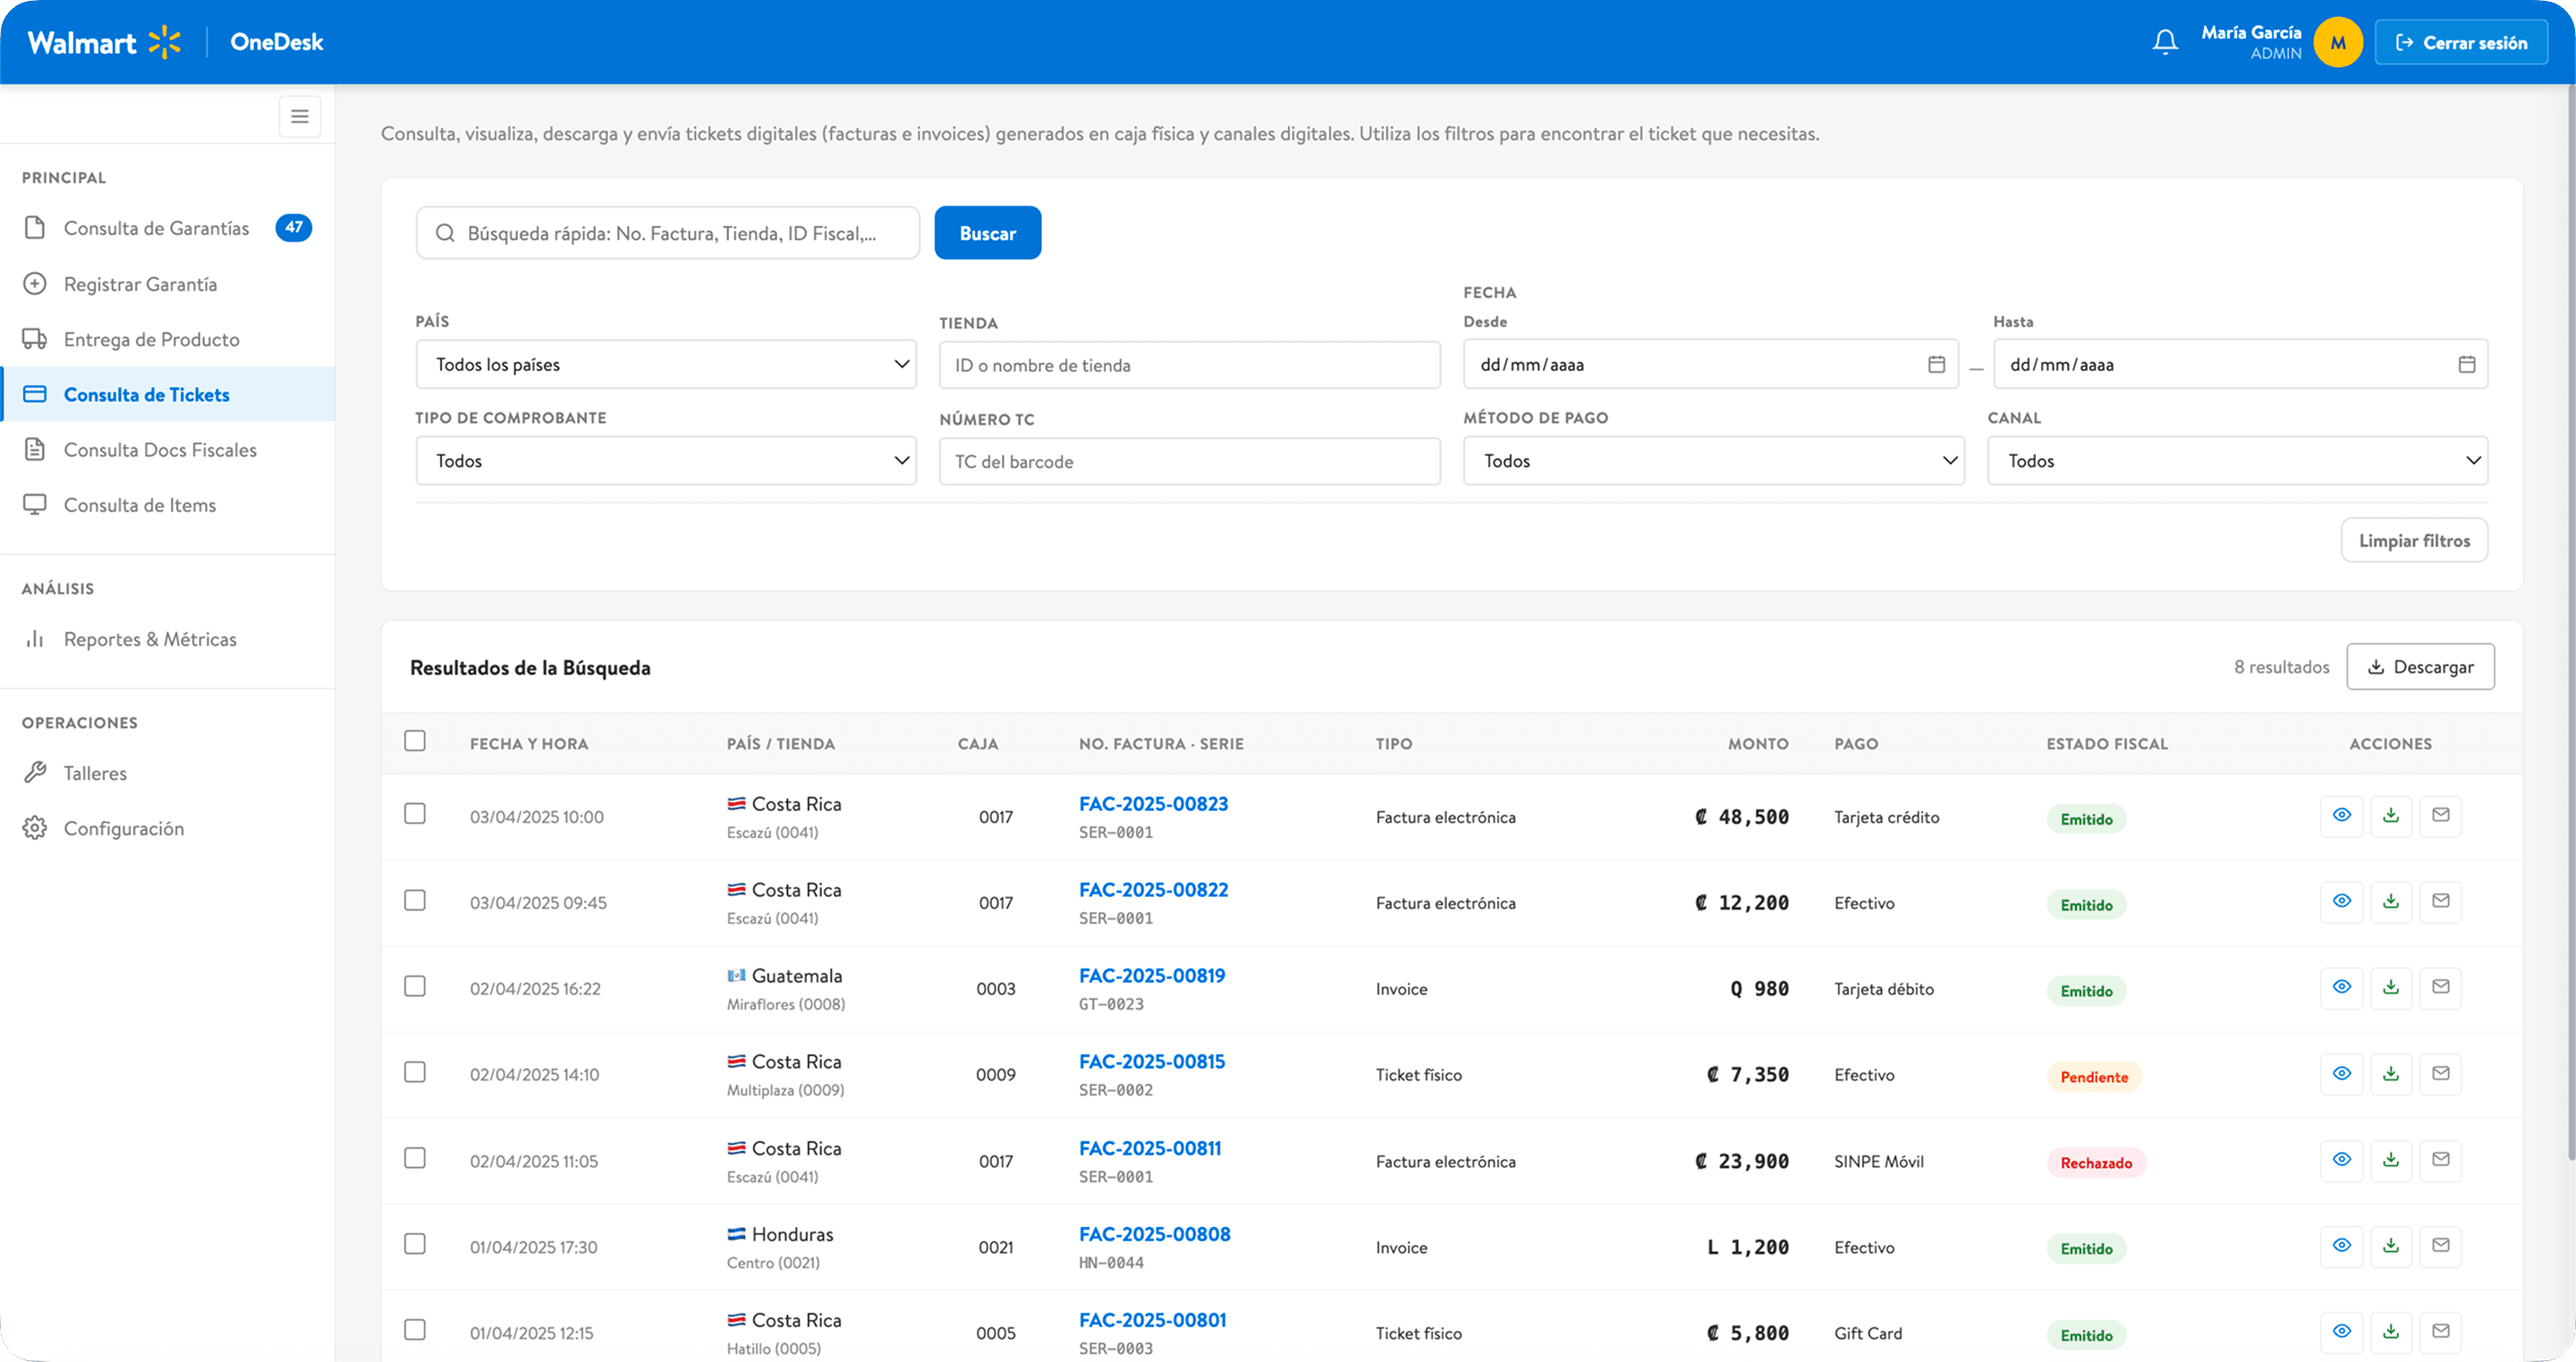The width and height of the screenshot is (2576, 1362).
Task: Click the Tienda input field
Action: pos(1190,366)
